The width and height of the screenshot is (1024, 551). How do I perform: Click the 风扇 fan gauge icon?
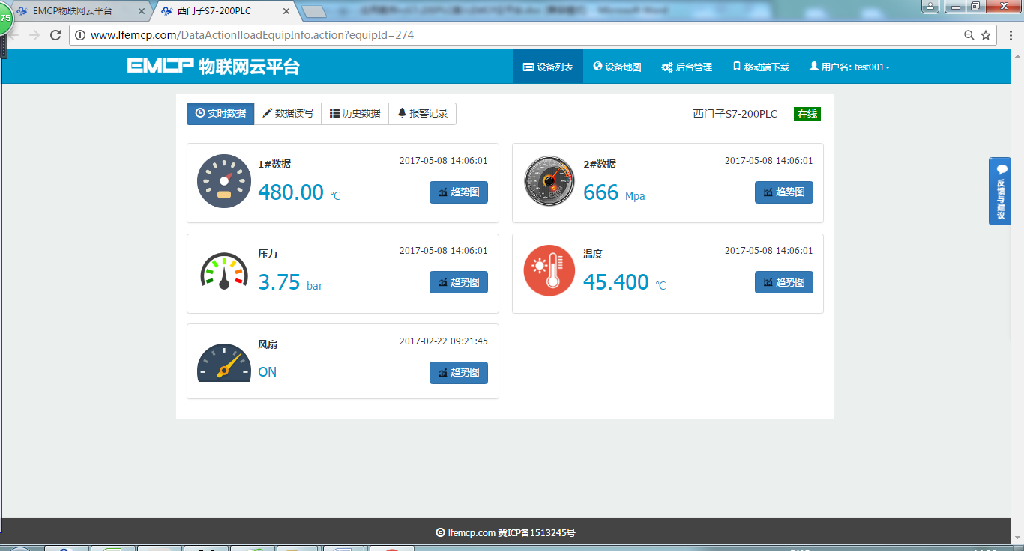tap(223, 363)
